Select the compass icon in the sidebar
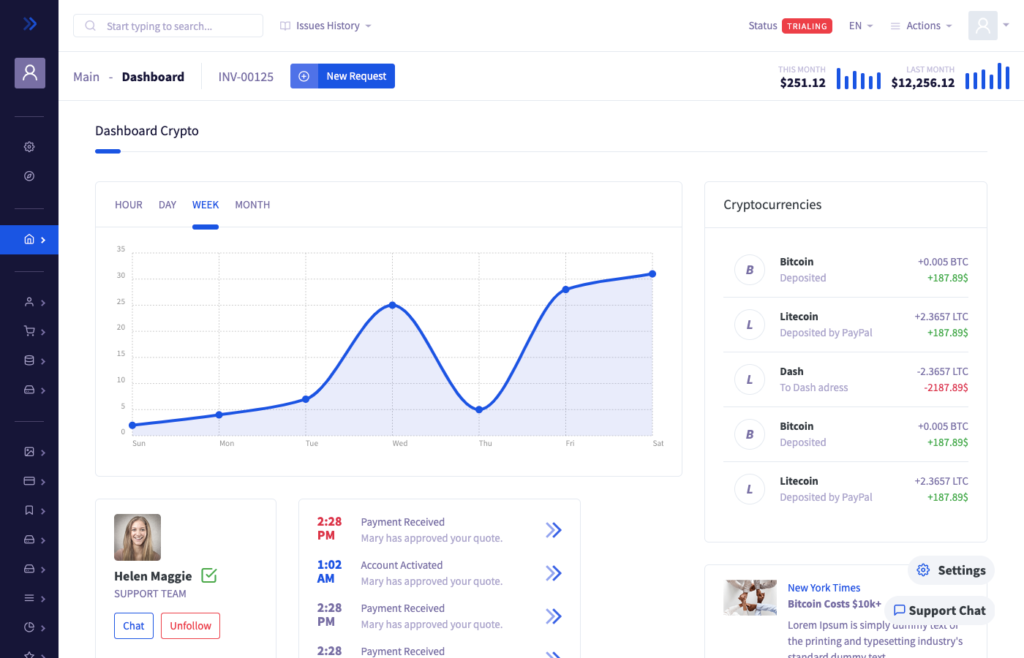This screenshot has height=658, width=1024. tap(29, 176)
